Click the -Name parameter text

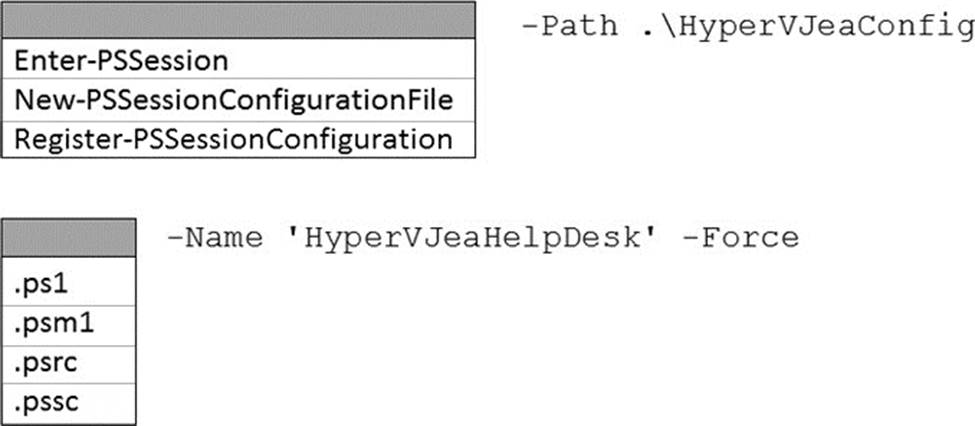coord(213,238)
